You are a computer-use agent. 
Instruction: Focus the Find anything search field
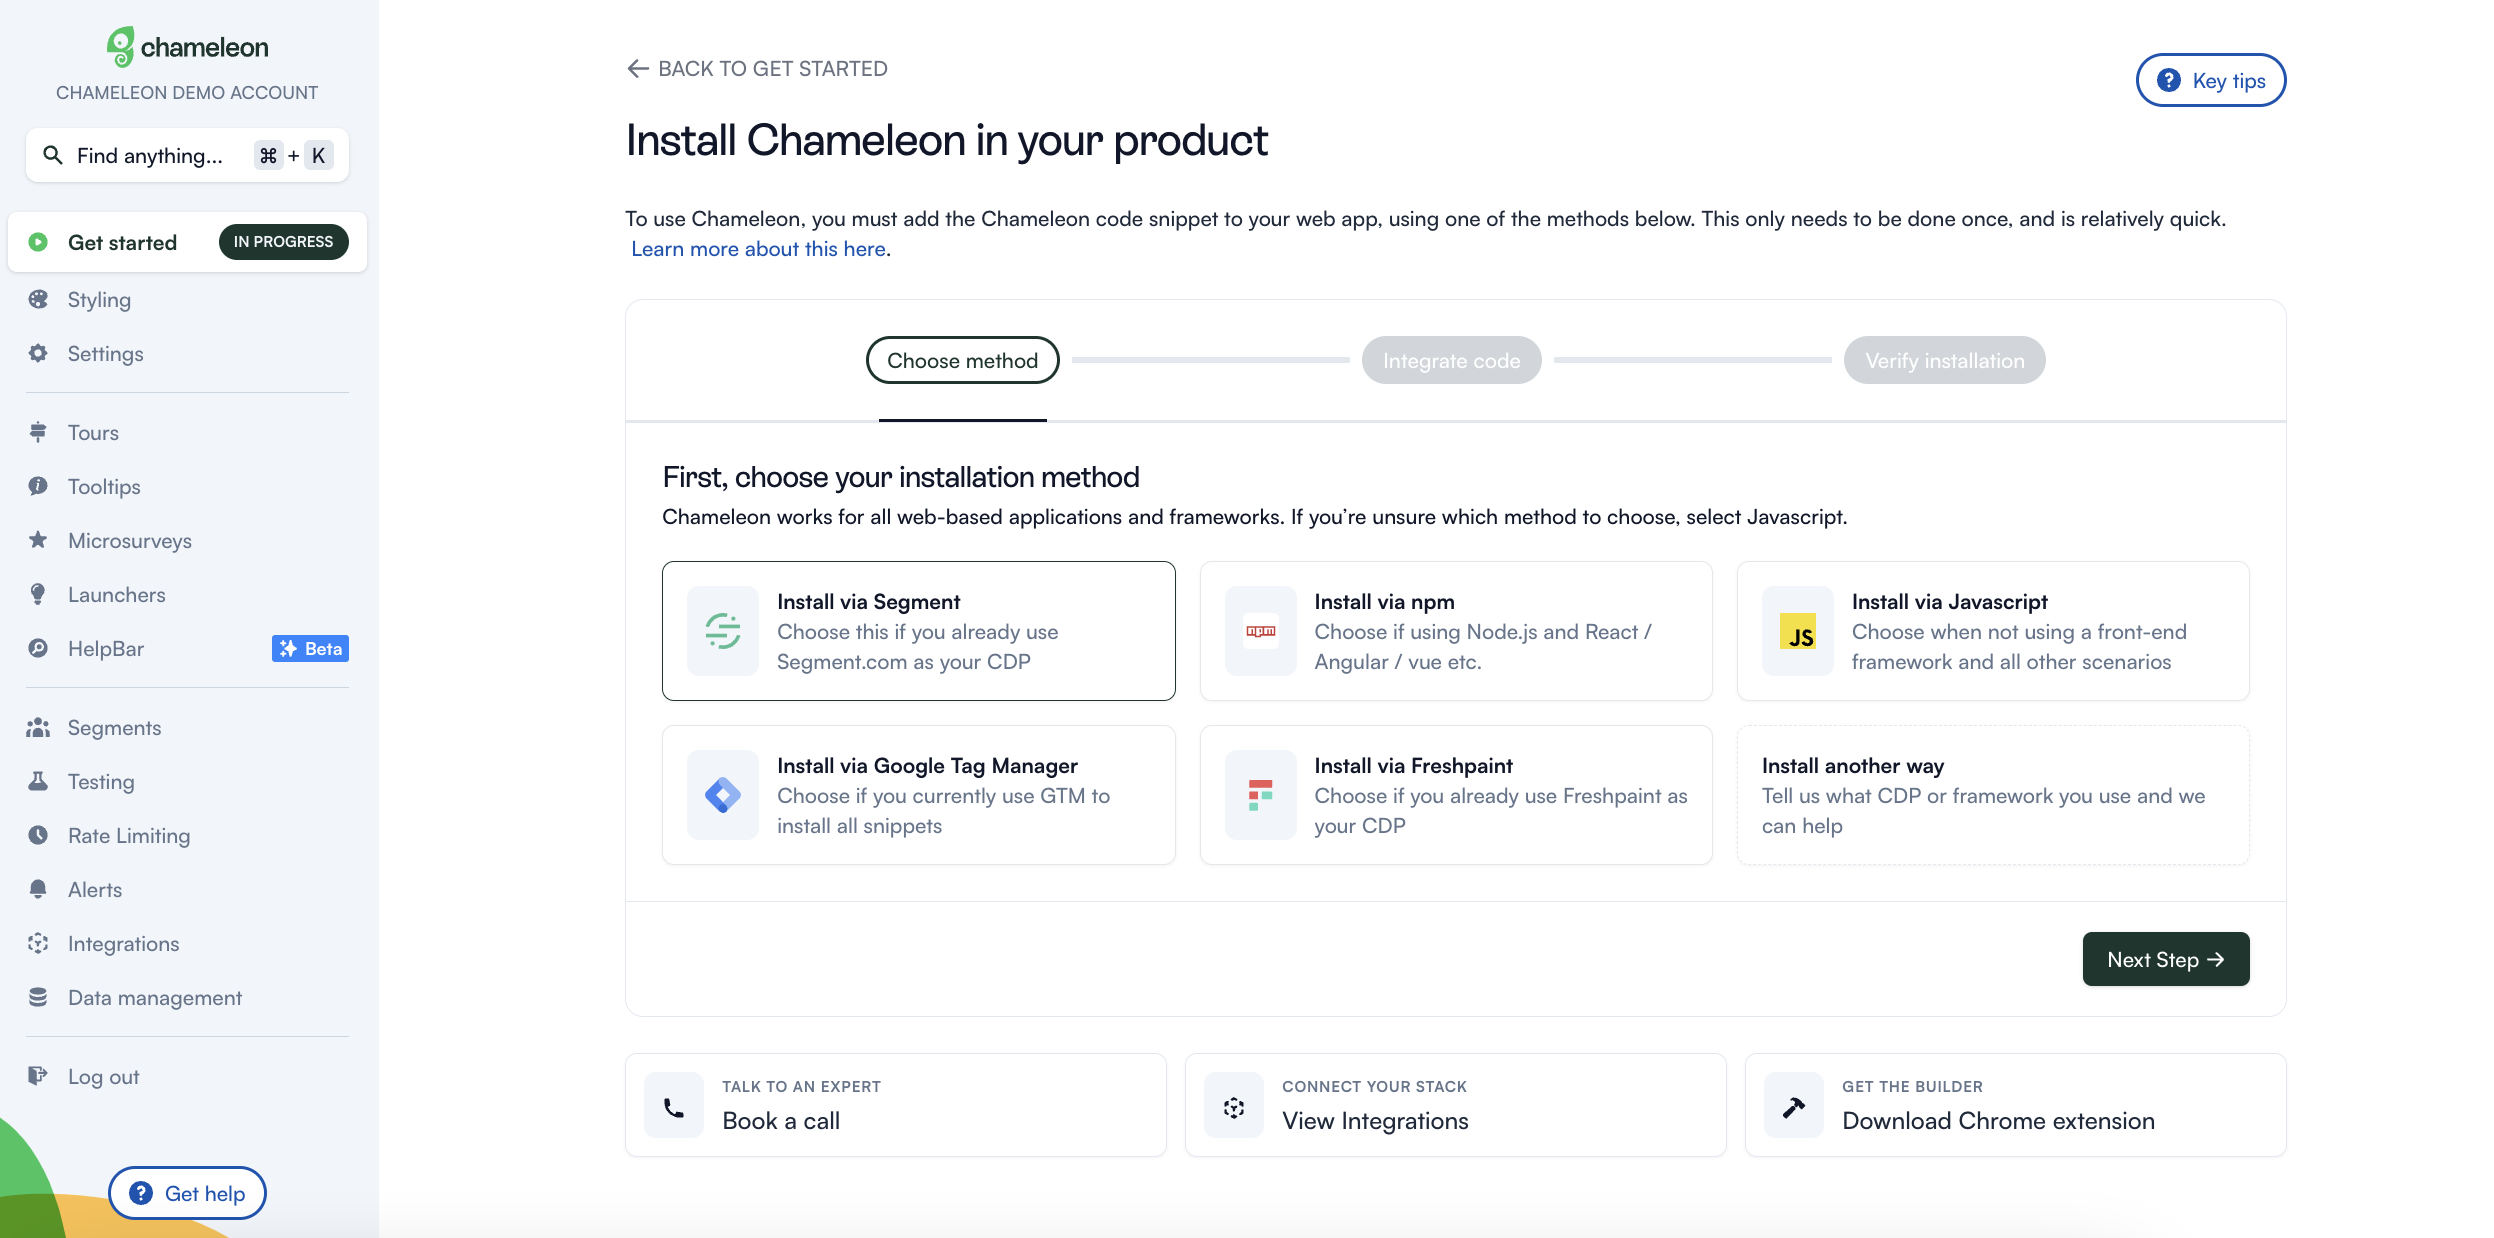coord(187,155)
